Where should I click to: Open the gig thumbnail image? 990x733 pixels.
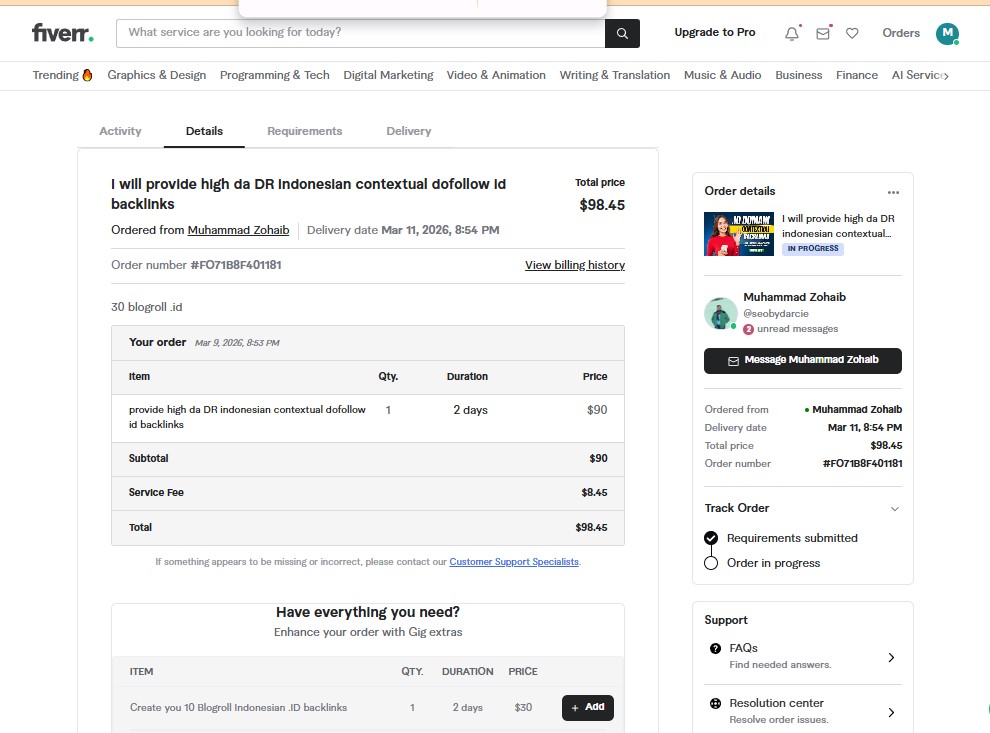[738, 234]
